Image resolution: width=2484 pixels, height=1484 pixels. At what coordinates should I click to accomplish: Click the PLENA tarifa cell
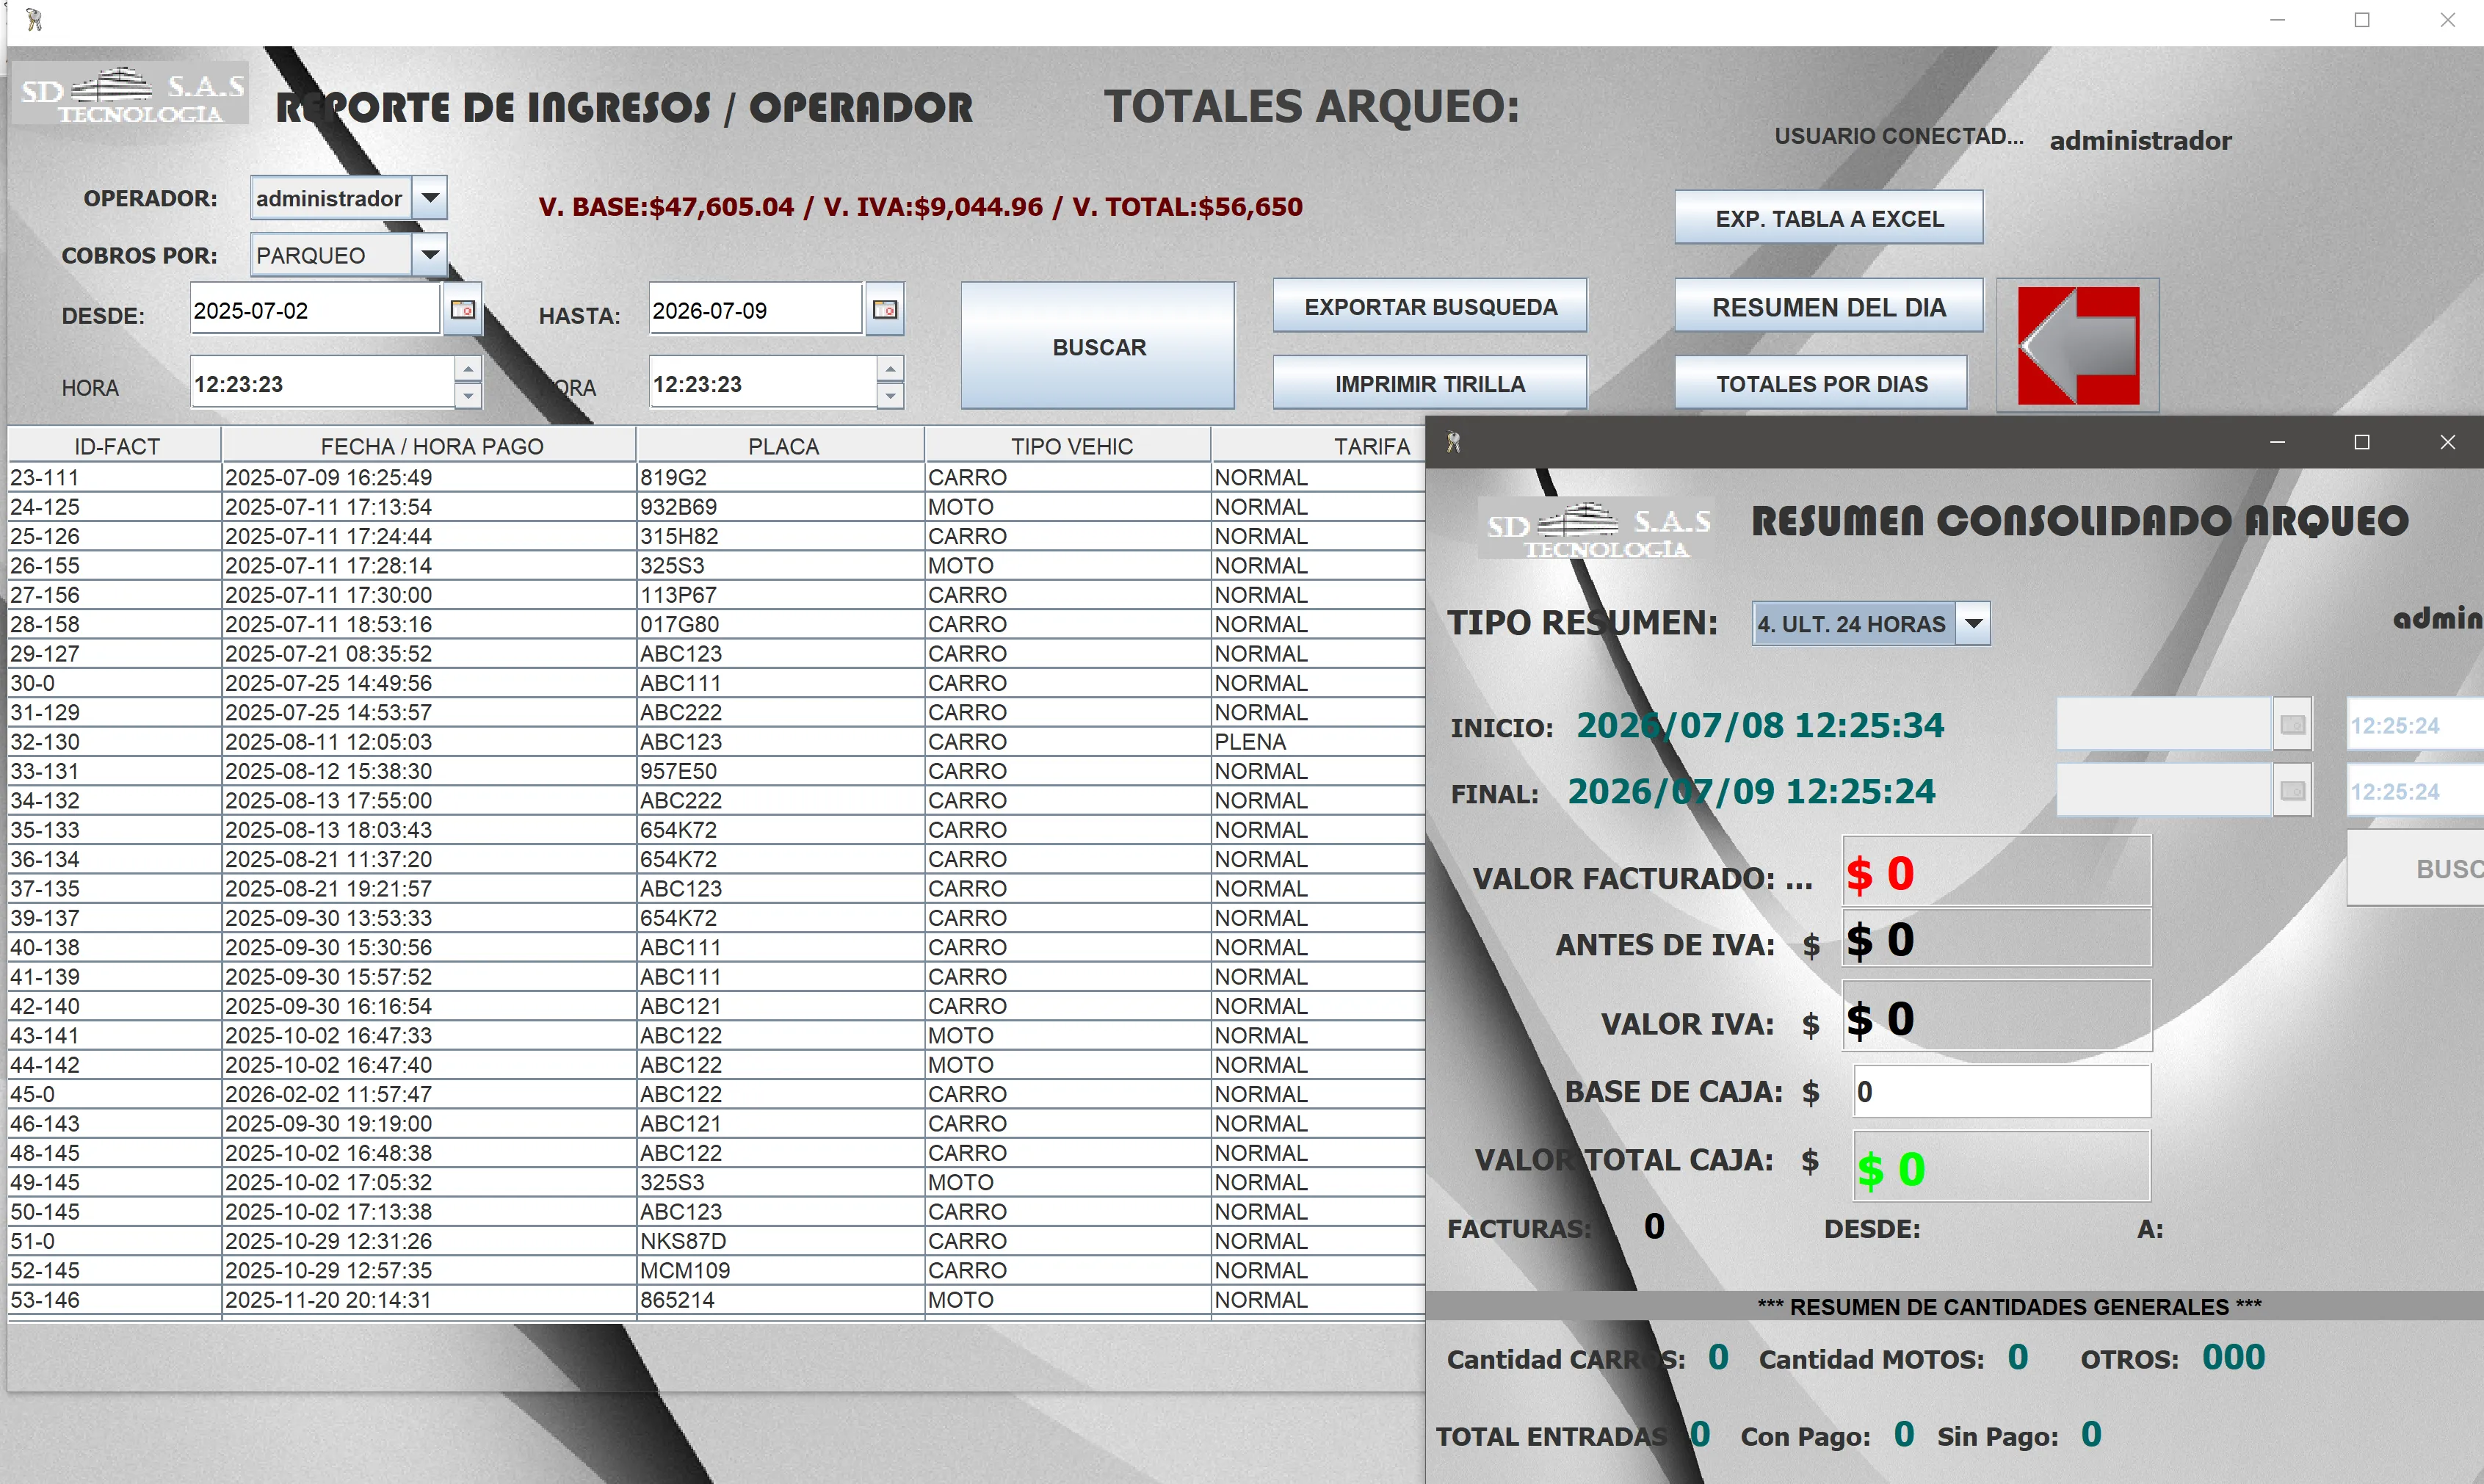(x=1318, y=741)
